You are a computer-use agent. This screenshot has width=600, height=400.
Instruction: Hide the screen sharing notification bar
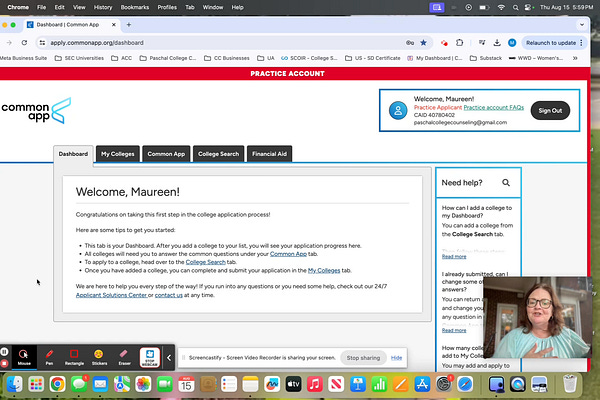[396, 358]
